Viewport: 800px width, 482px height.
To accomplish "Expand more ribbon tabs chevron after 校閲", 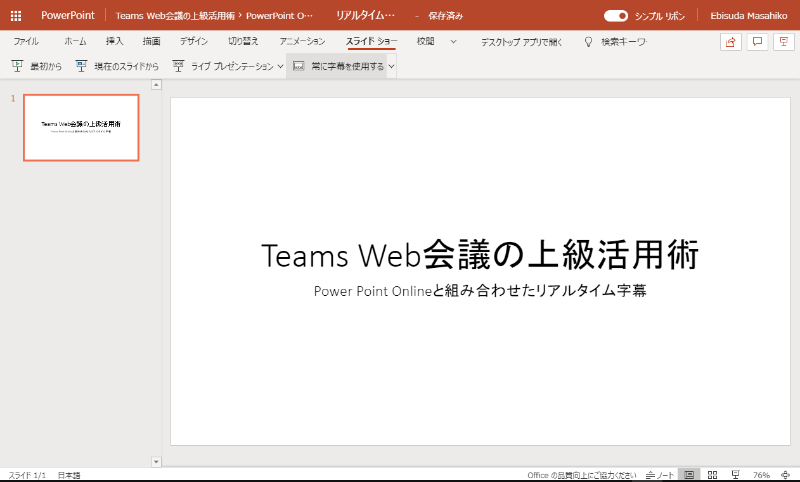I will [x=454, y=42].
